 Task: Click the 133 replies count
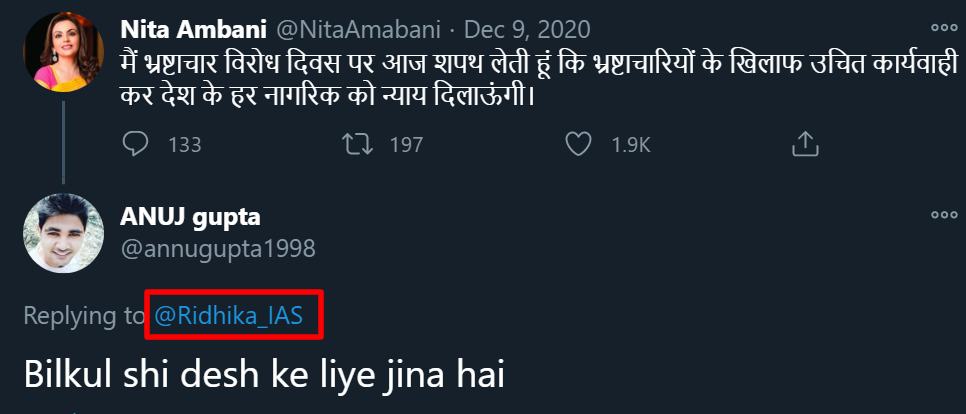(184, 146)
